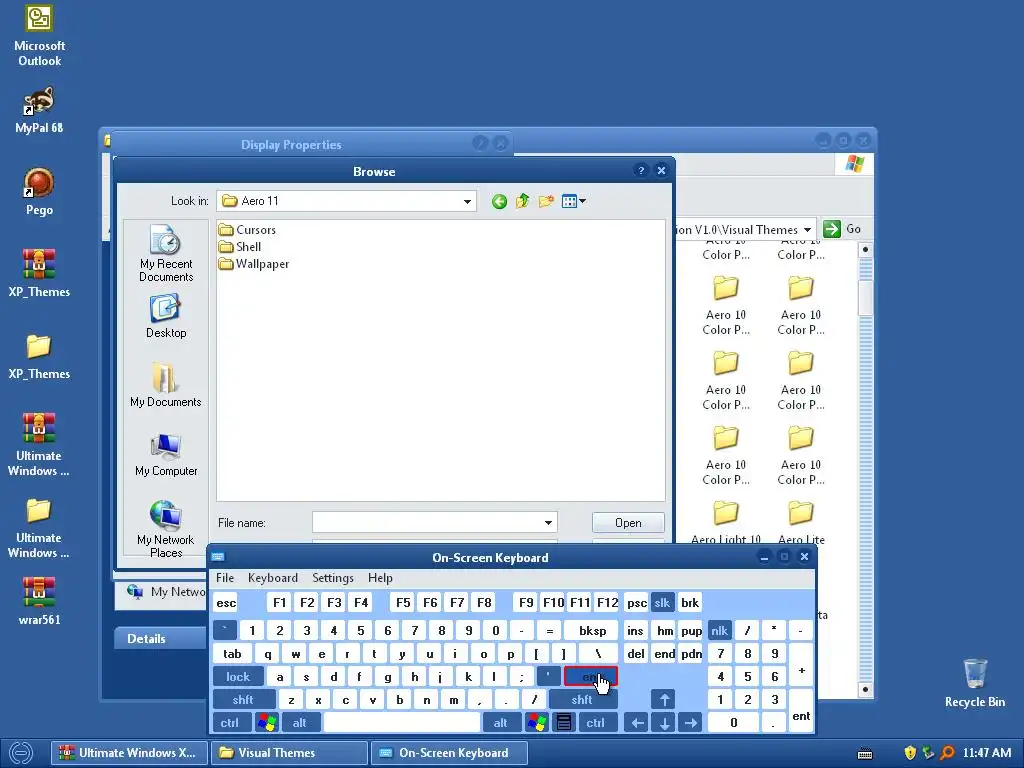Click the right Windows logo key
1024x768 pixels.
click(x=537, y=723)
